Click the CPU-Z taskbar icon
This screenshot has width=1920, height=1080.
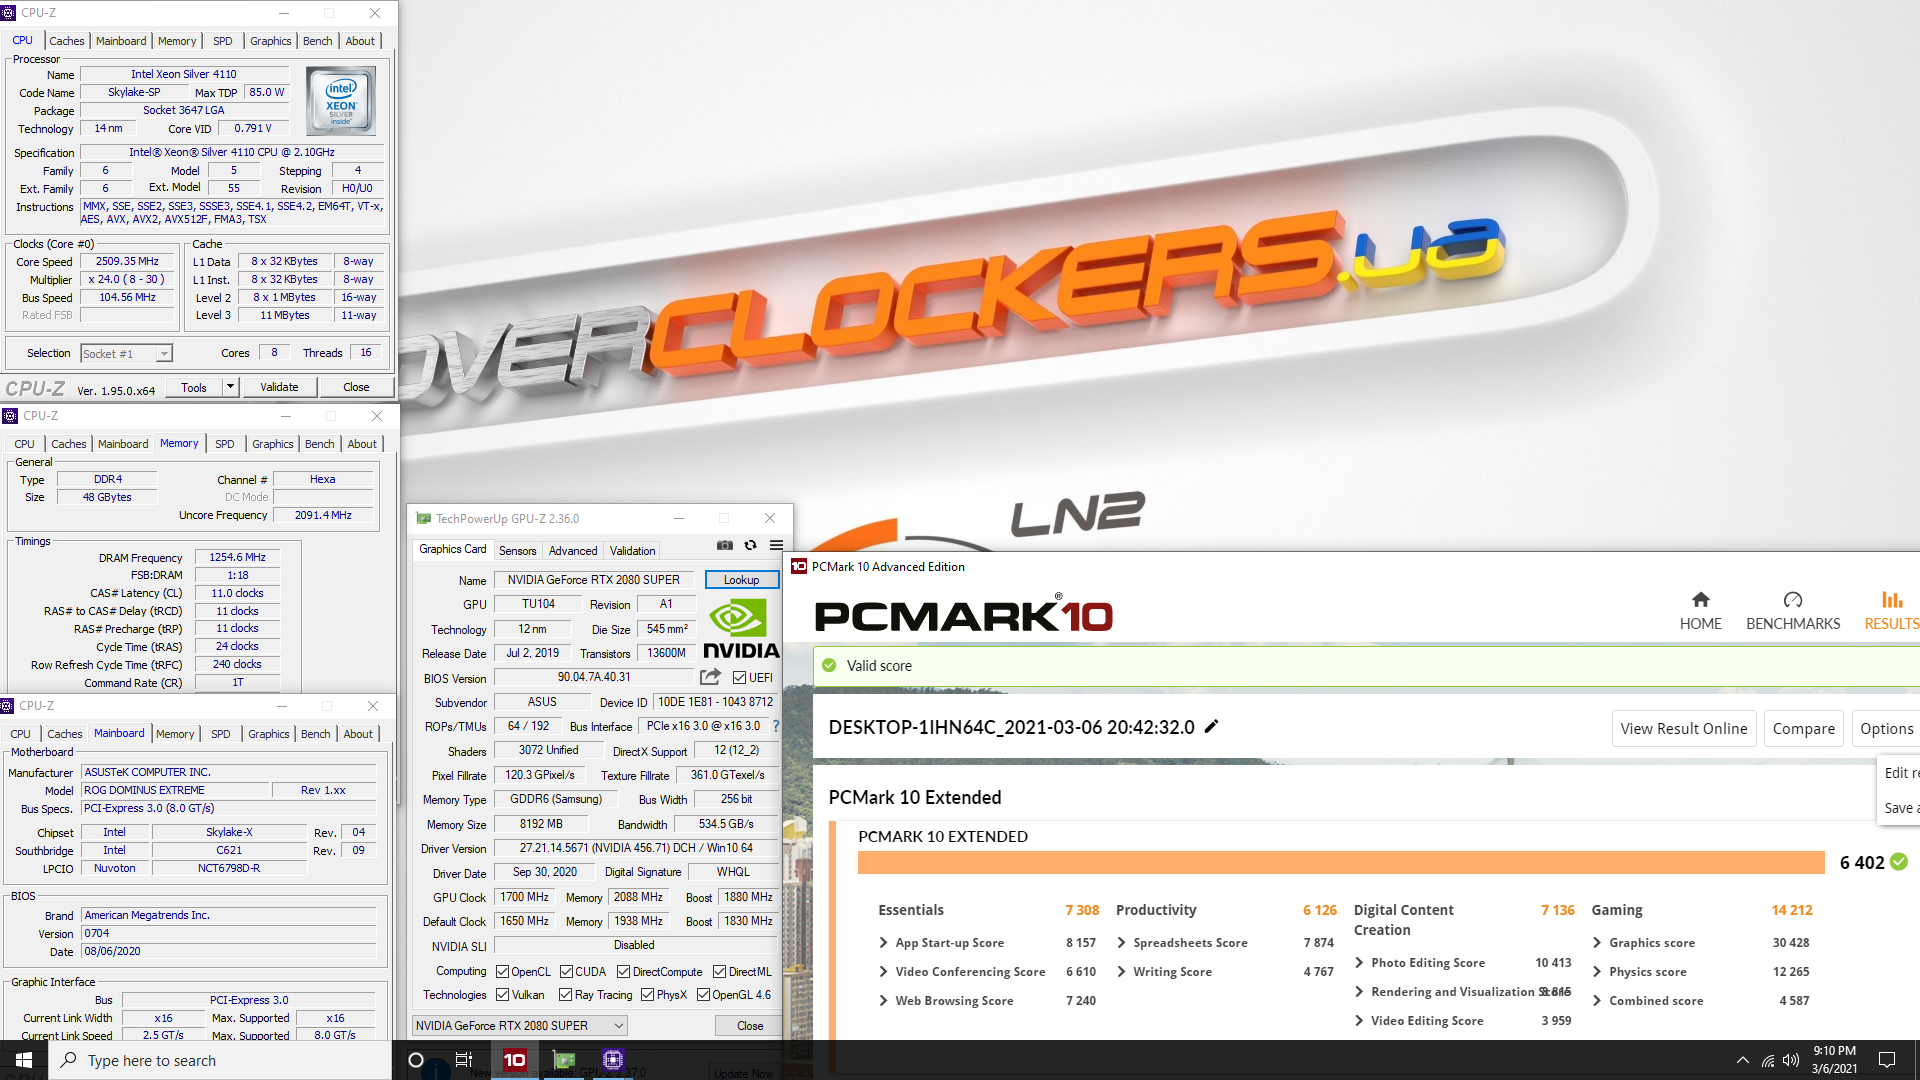613,1060
